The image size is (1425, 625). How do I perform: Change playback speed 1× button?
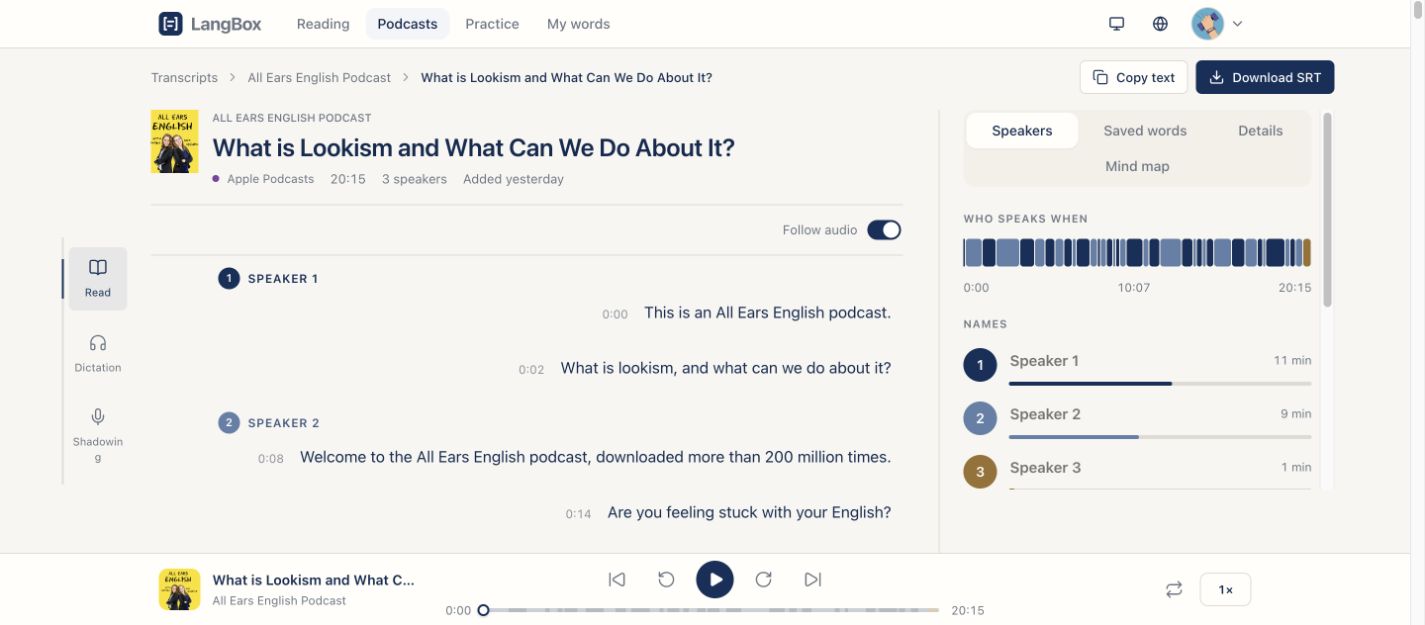1225,590
